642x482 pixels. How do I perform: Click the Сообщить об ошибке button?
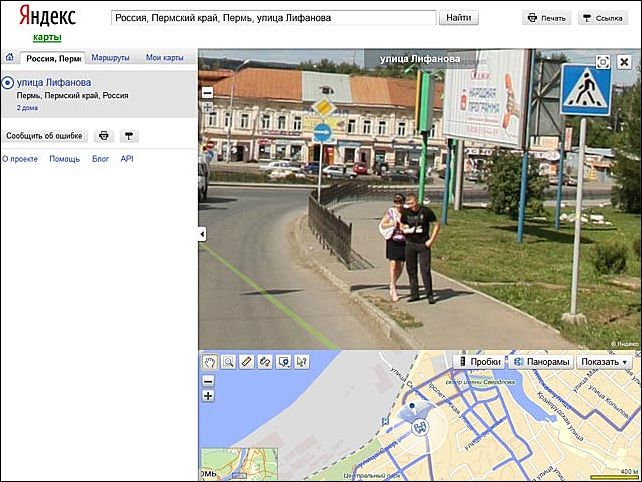pyautogui.click(x=46, y=135)
